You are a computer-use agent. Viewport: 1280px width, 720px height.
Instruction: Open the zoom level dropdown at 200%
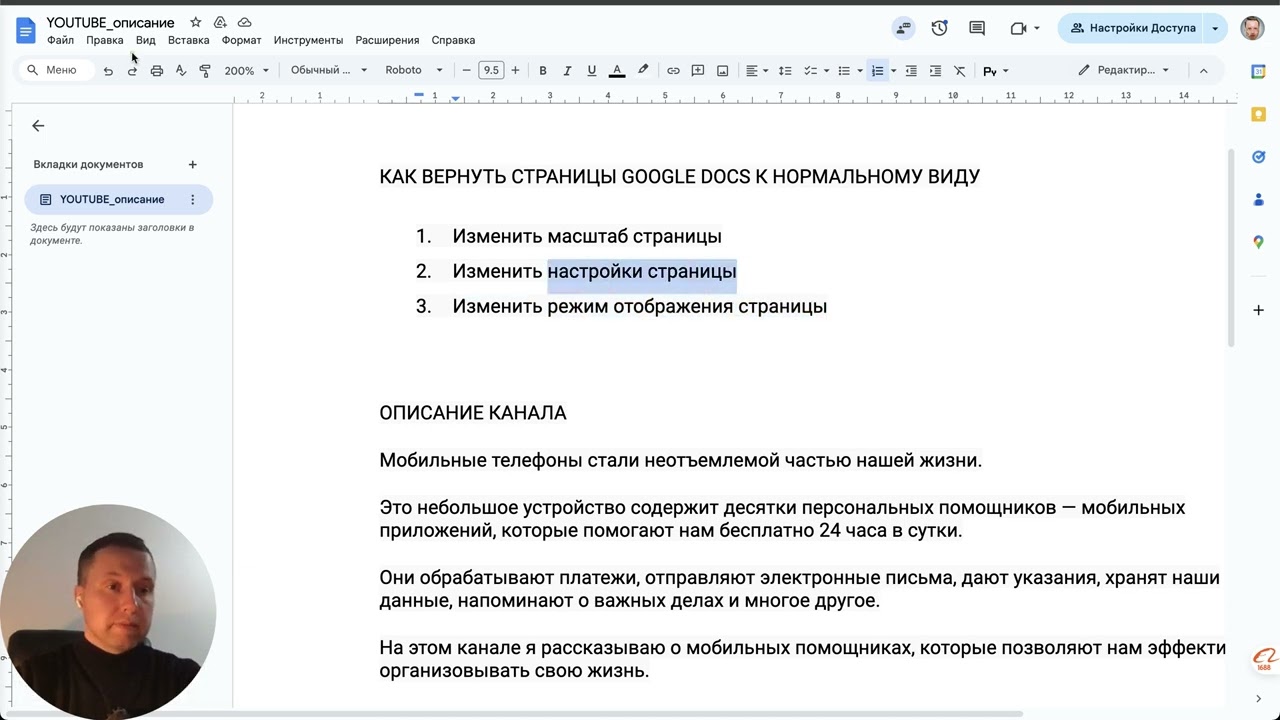(246, 71)
